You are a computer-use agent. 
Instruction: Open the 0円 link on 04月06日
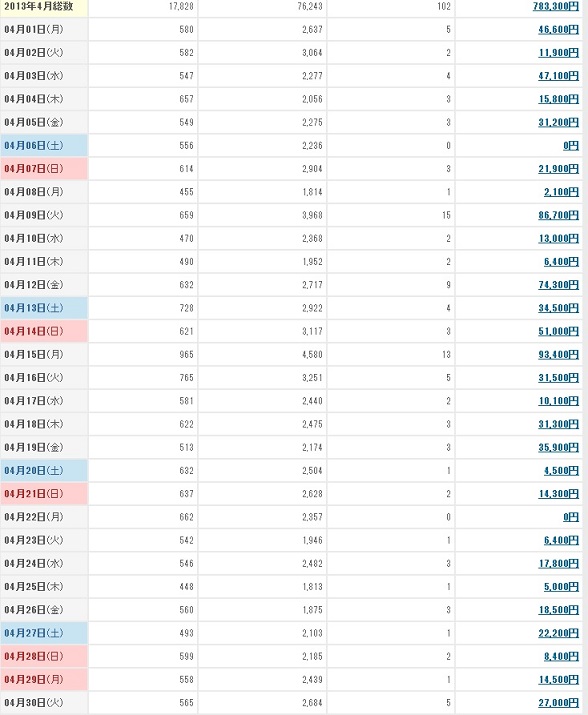[x=571, y=146]
